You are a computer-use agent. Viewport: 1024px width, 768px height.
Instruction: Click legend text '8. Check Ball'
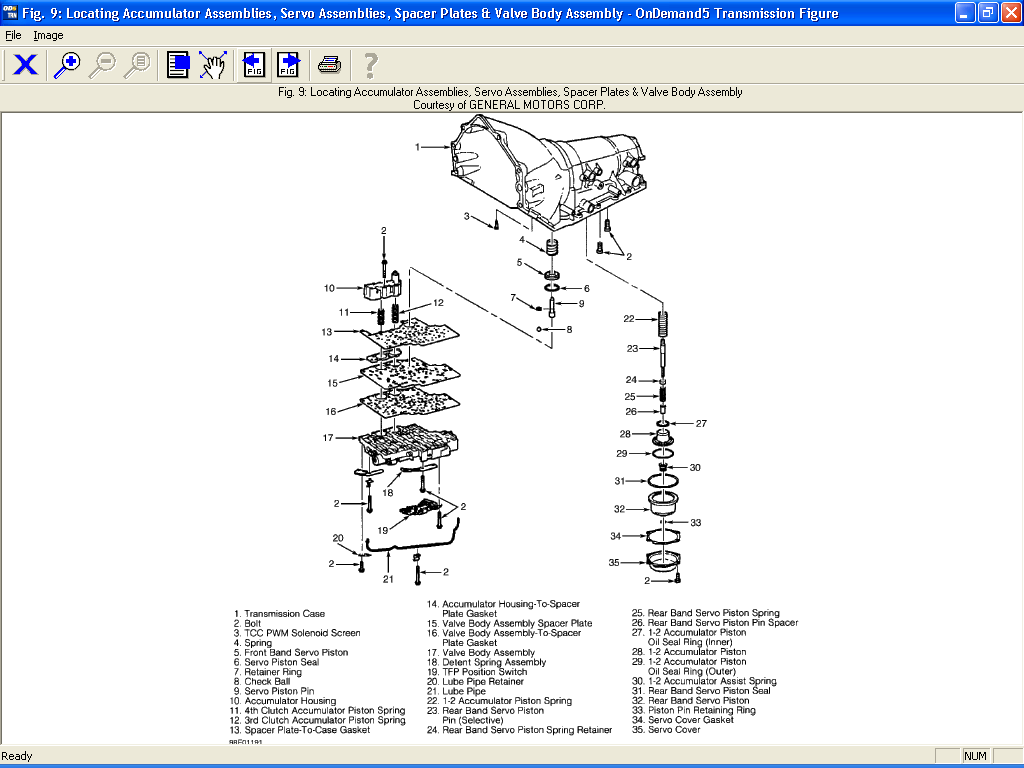[x=263, y=681]
